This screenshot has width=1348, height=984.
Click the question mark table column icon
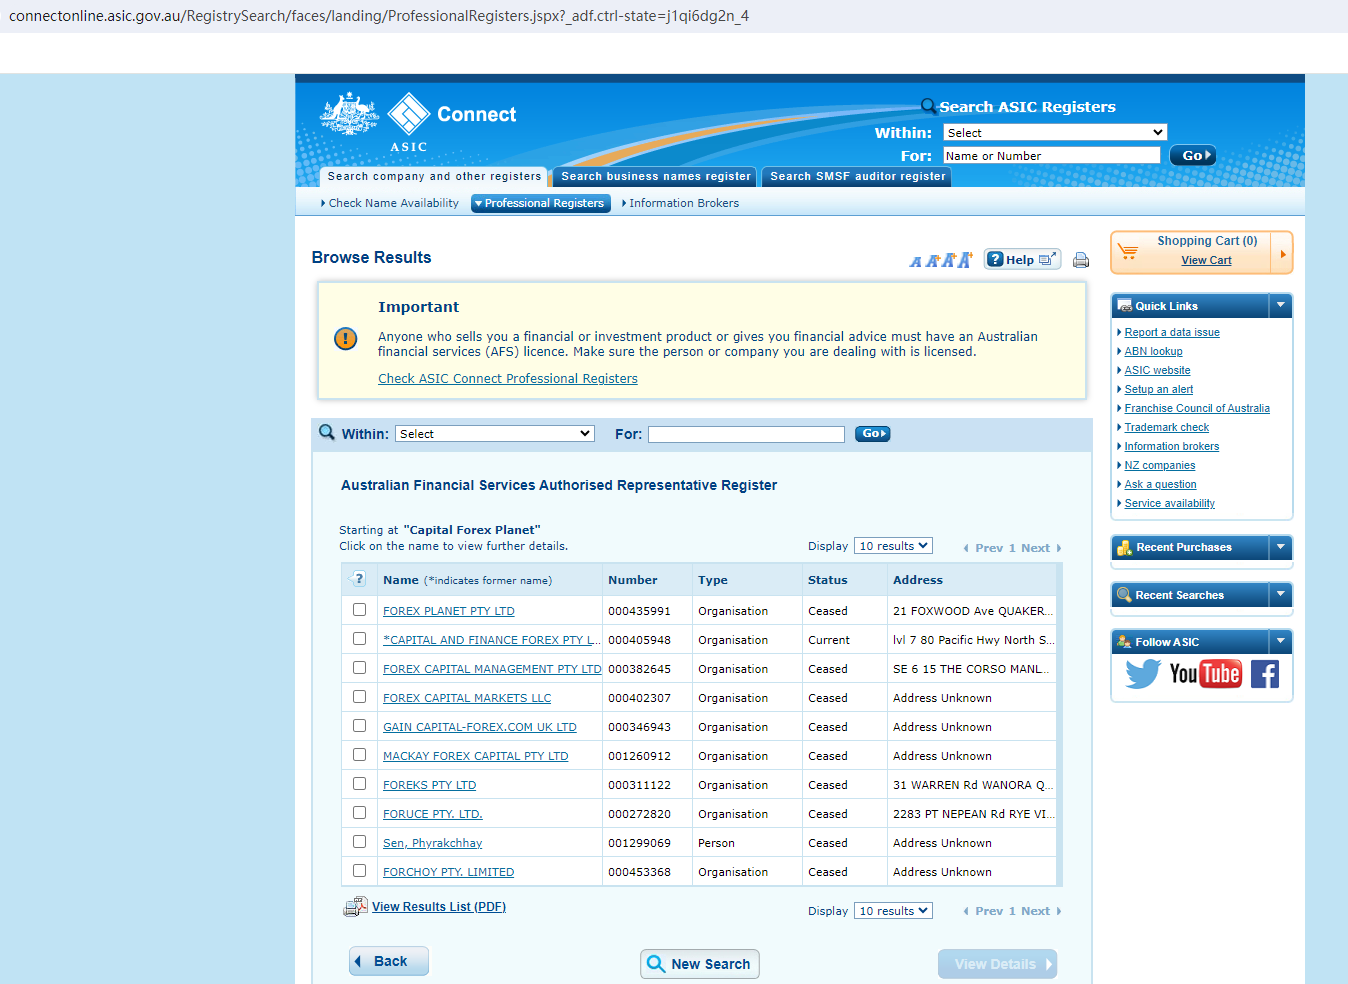[x=359, y=579]
